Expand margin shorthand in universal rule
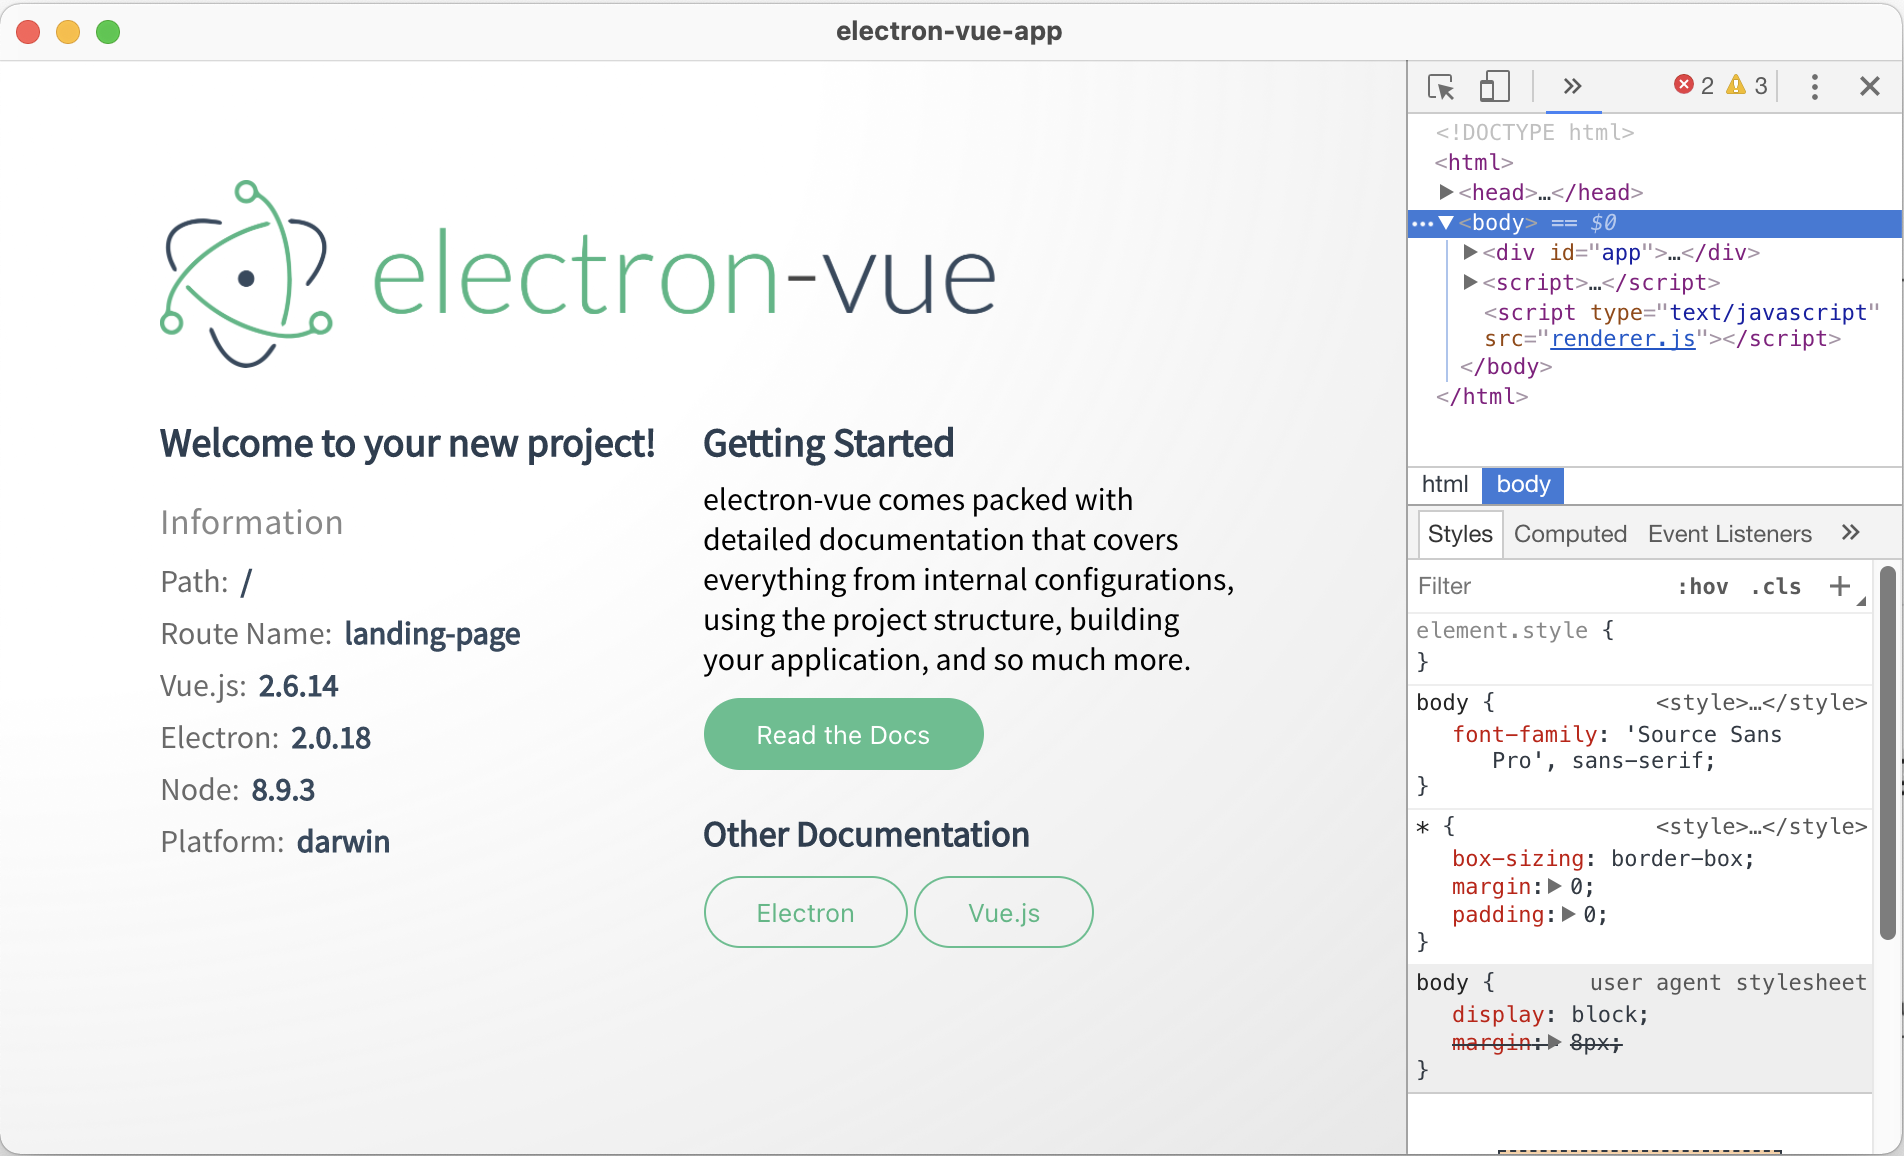 click(1554, 886)
